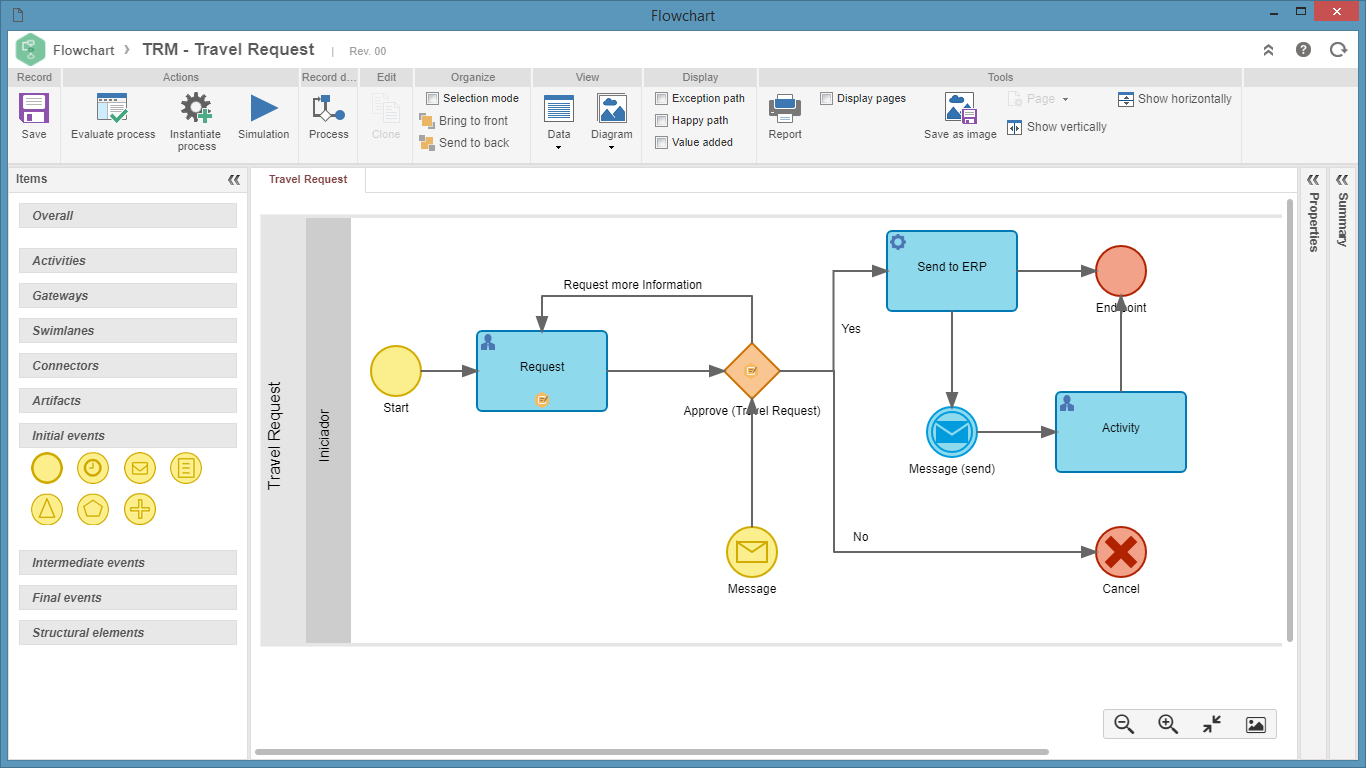Start the Simulation play icon
This screenshot has width=1366, height=768.
coord(264,108)
